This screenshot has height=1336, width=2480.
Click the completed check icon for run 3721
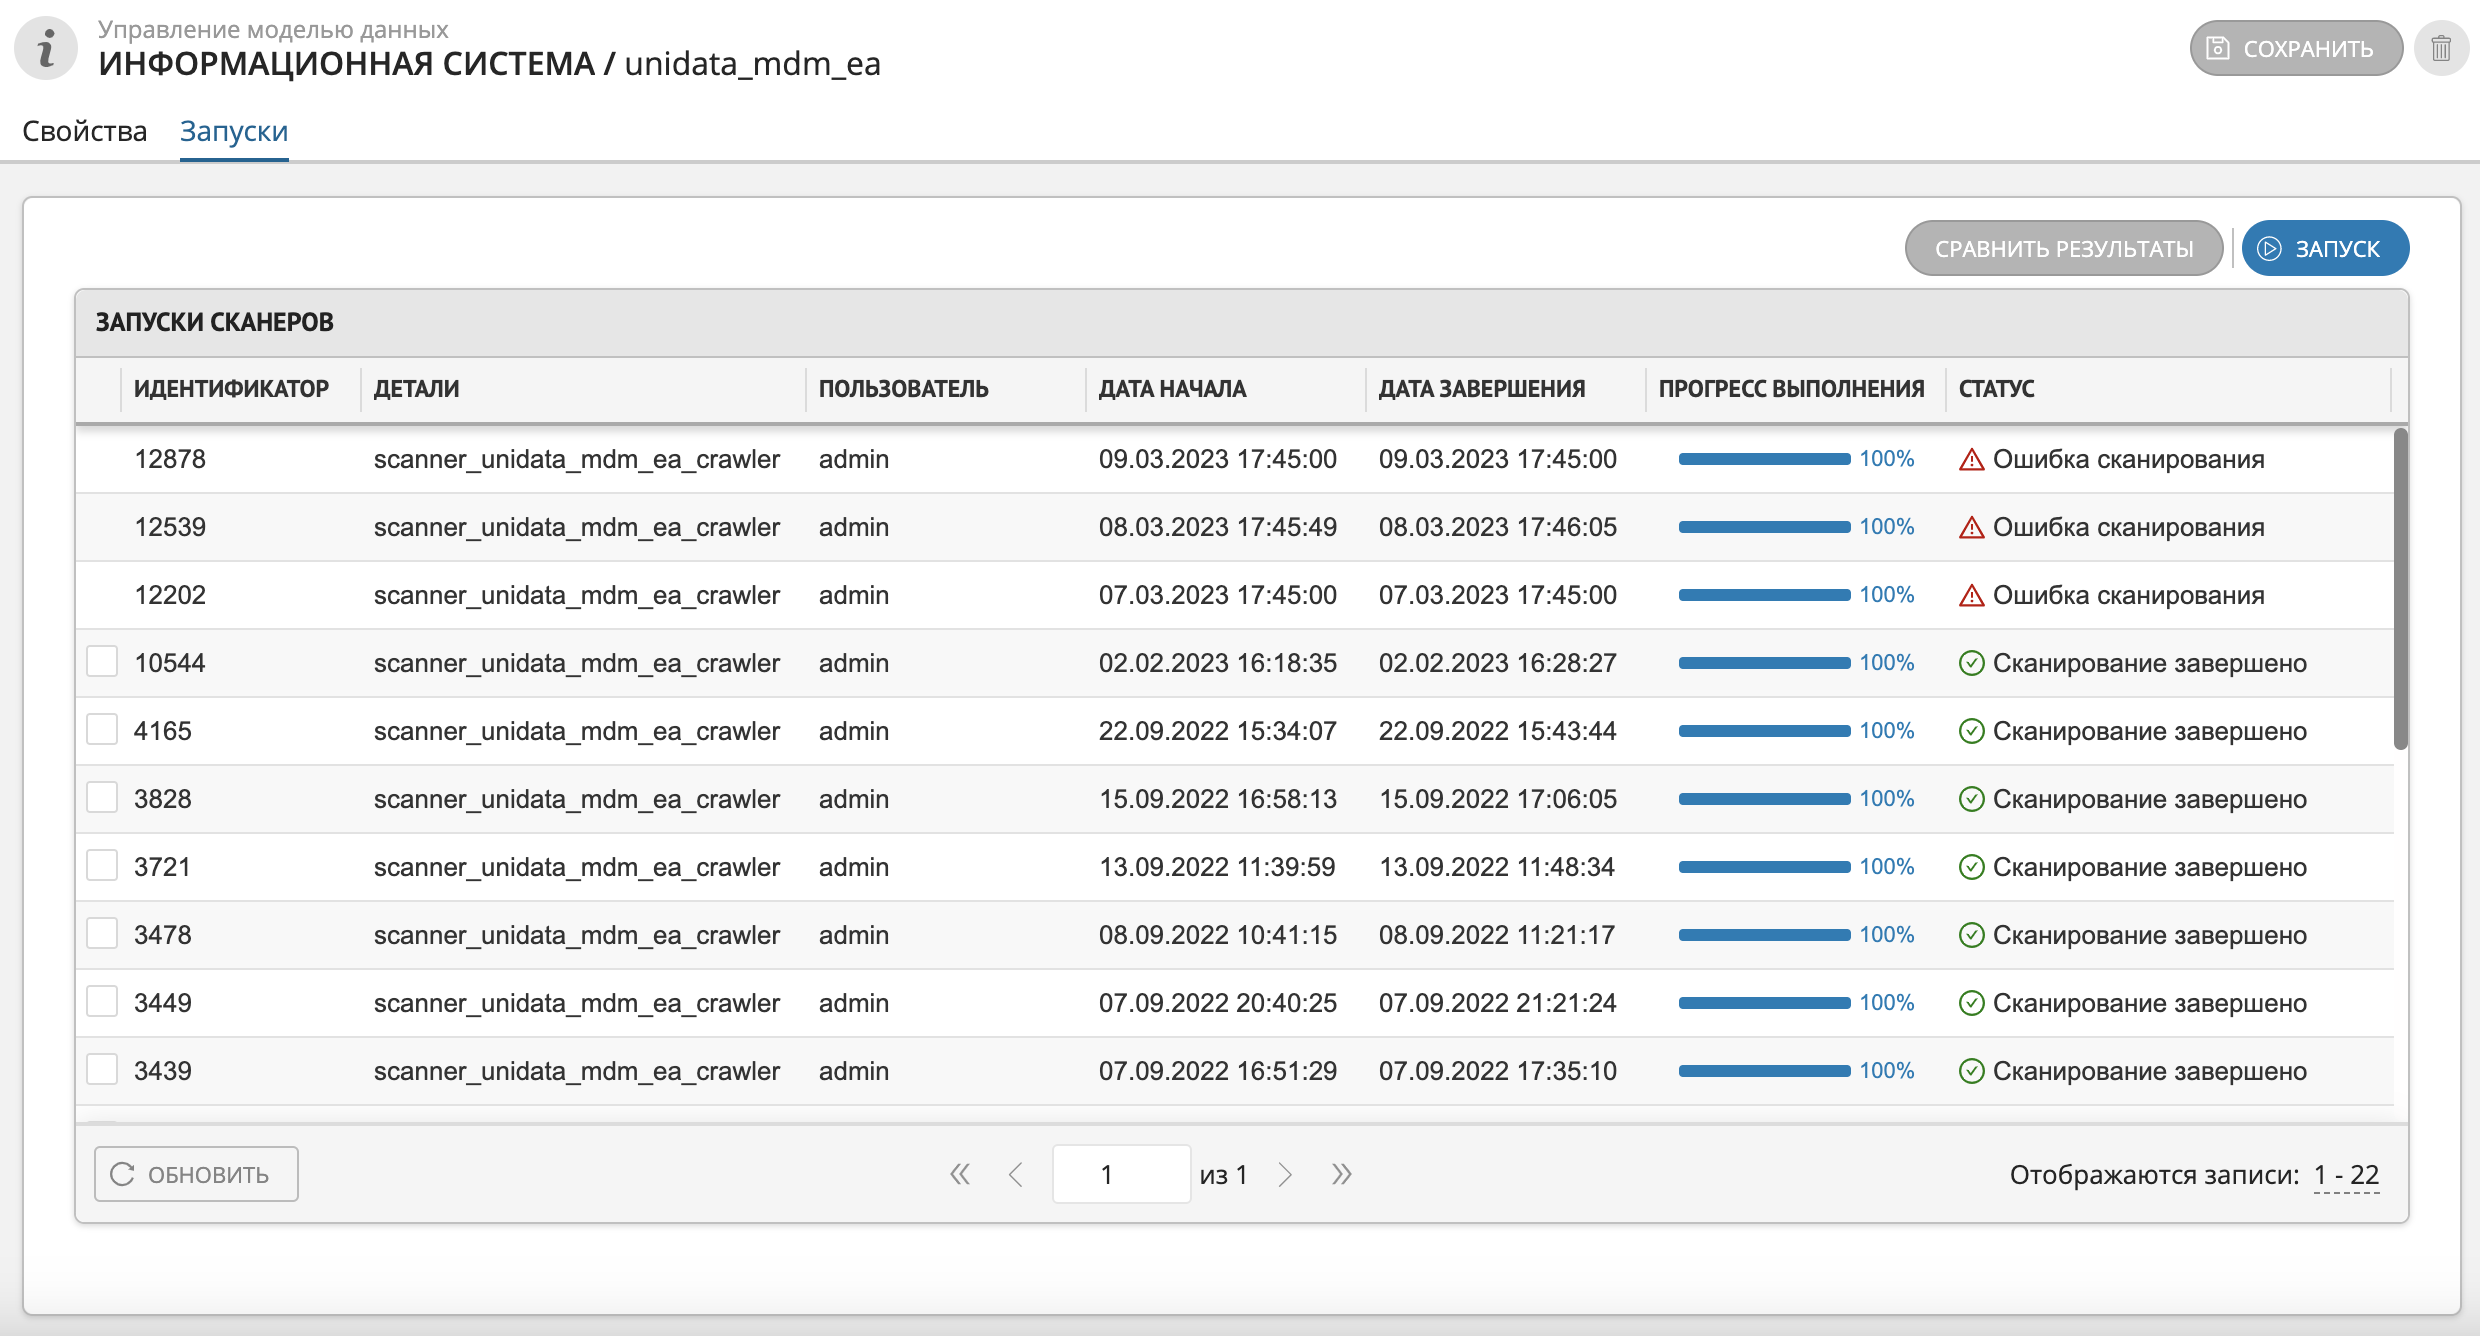1971,867
